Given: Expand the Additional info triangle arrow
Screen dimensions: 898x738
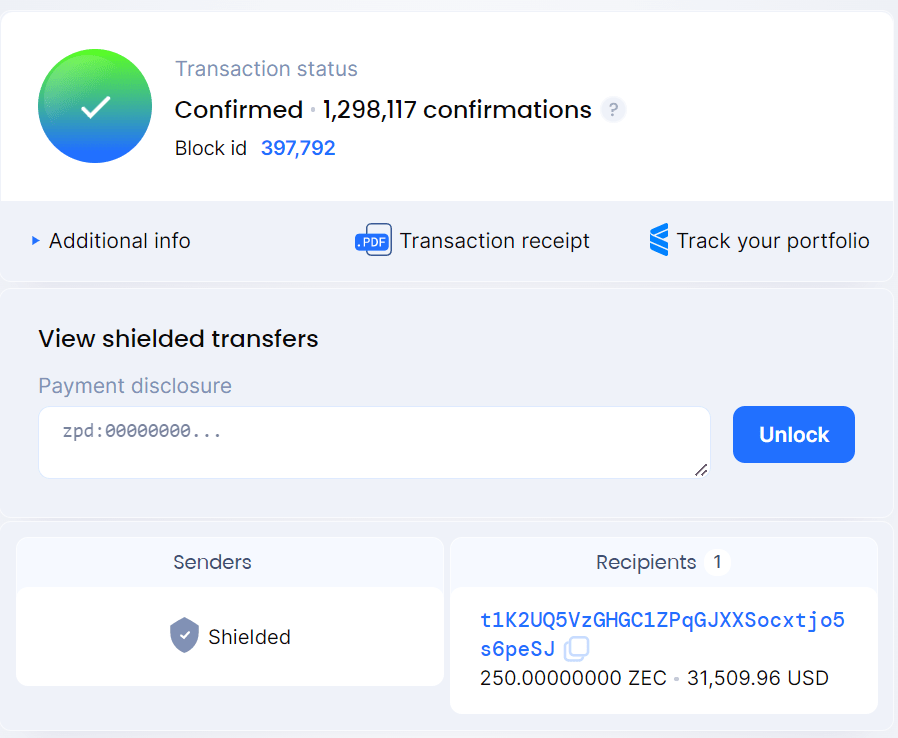Looking at the screenshot, I should 36,241.
